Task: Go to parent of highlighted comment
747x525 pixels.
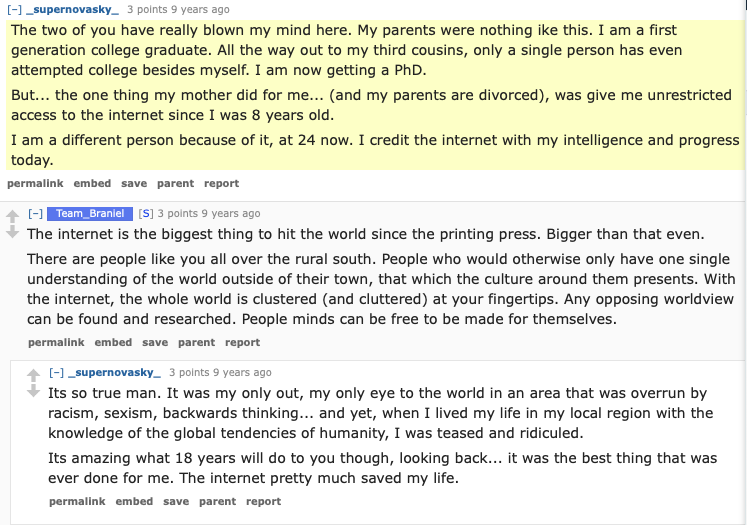Action: (175, 183)
